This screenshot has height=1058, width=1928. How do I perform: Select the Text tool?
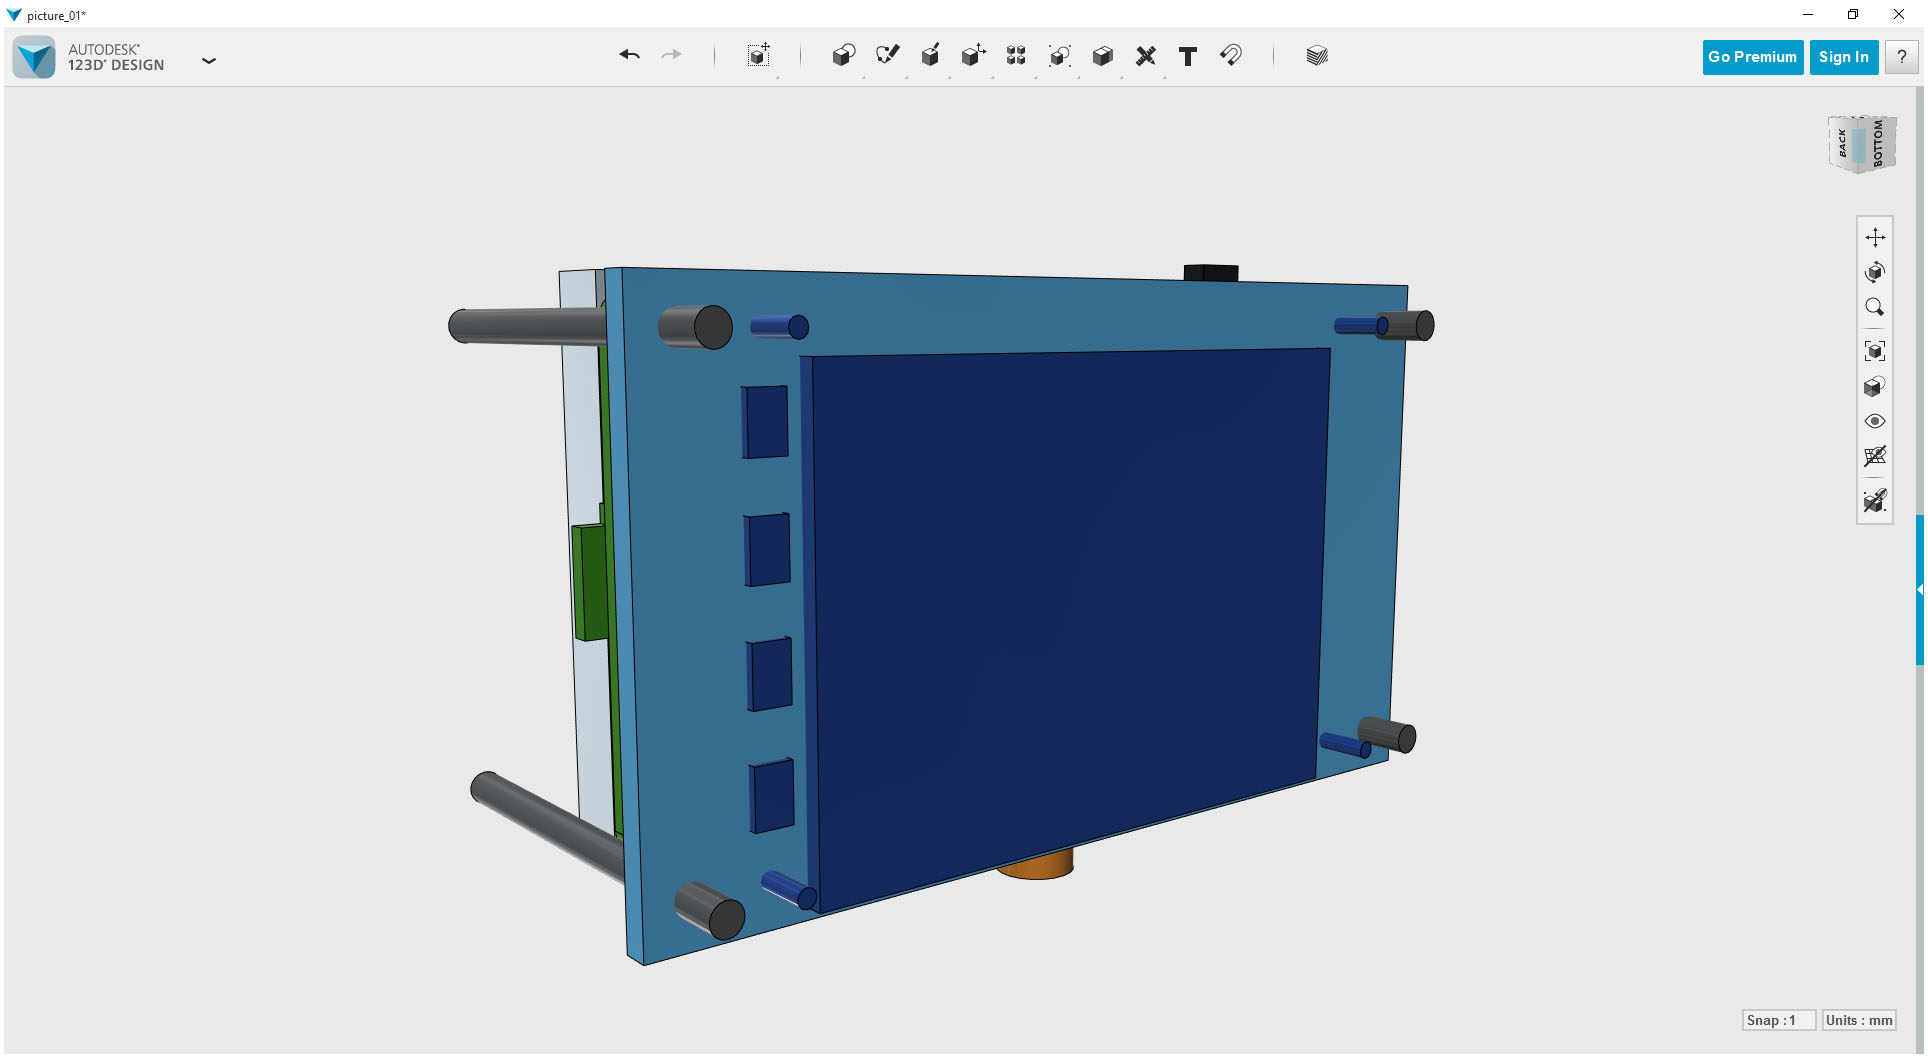pyautogui.click(x=1187, y=56)
